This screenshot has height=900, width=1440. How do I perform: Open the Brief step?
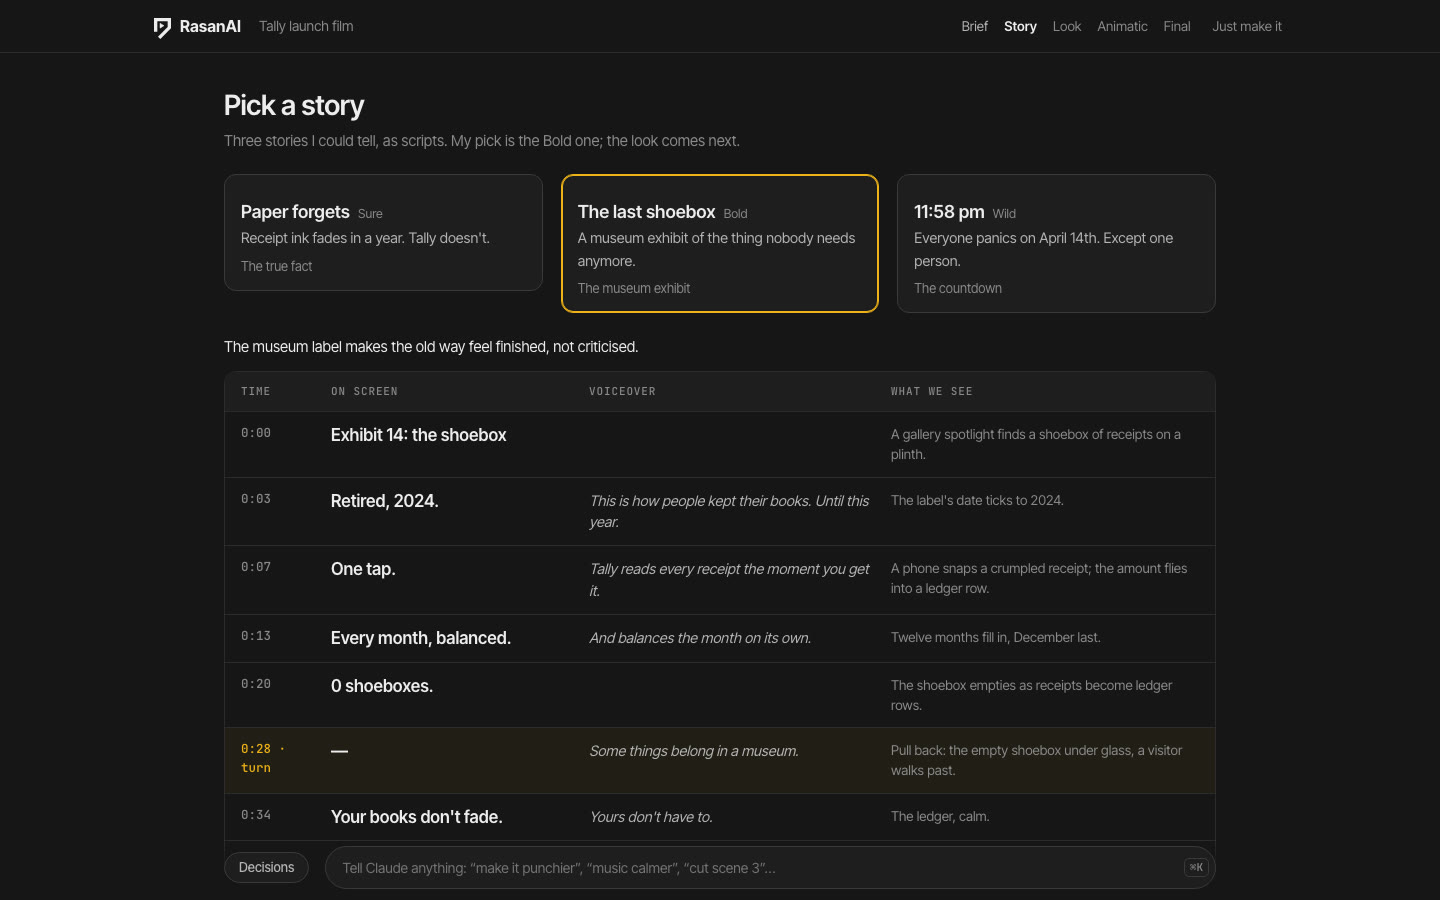pyautogui.click(x=974, y=27)
